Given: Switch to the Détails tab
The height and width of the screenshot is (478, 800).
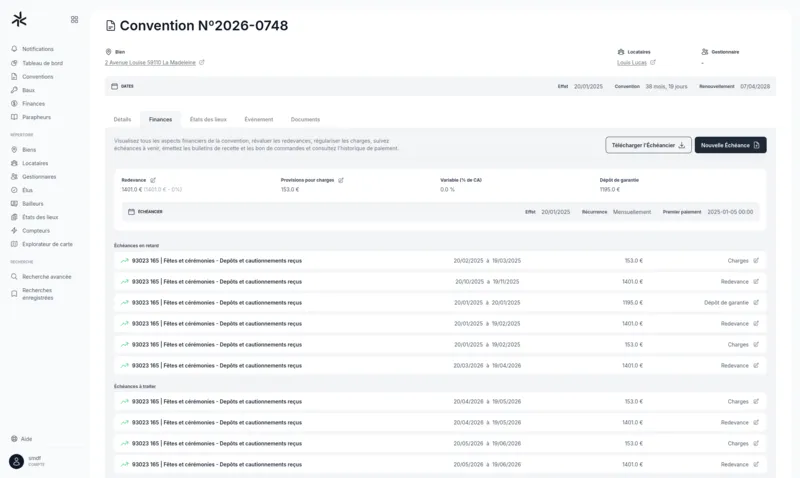Looking at the screenshot, I should (123, 119).
